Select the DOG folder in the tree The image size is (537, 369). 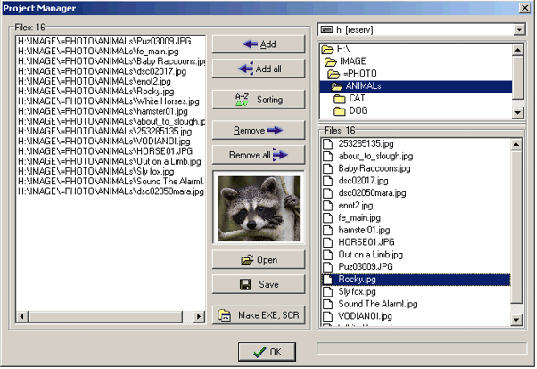click(350, 111)
